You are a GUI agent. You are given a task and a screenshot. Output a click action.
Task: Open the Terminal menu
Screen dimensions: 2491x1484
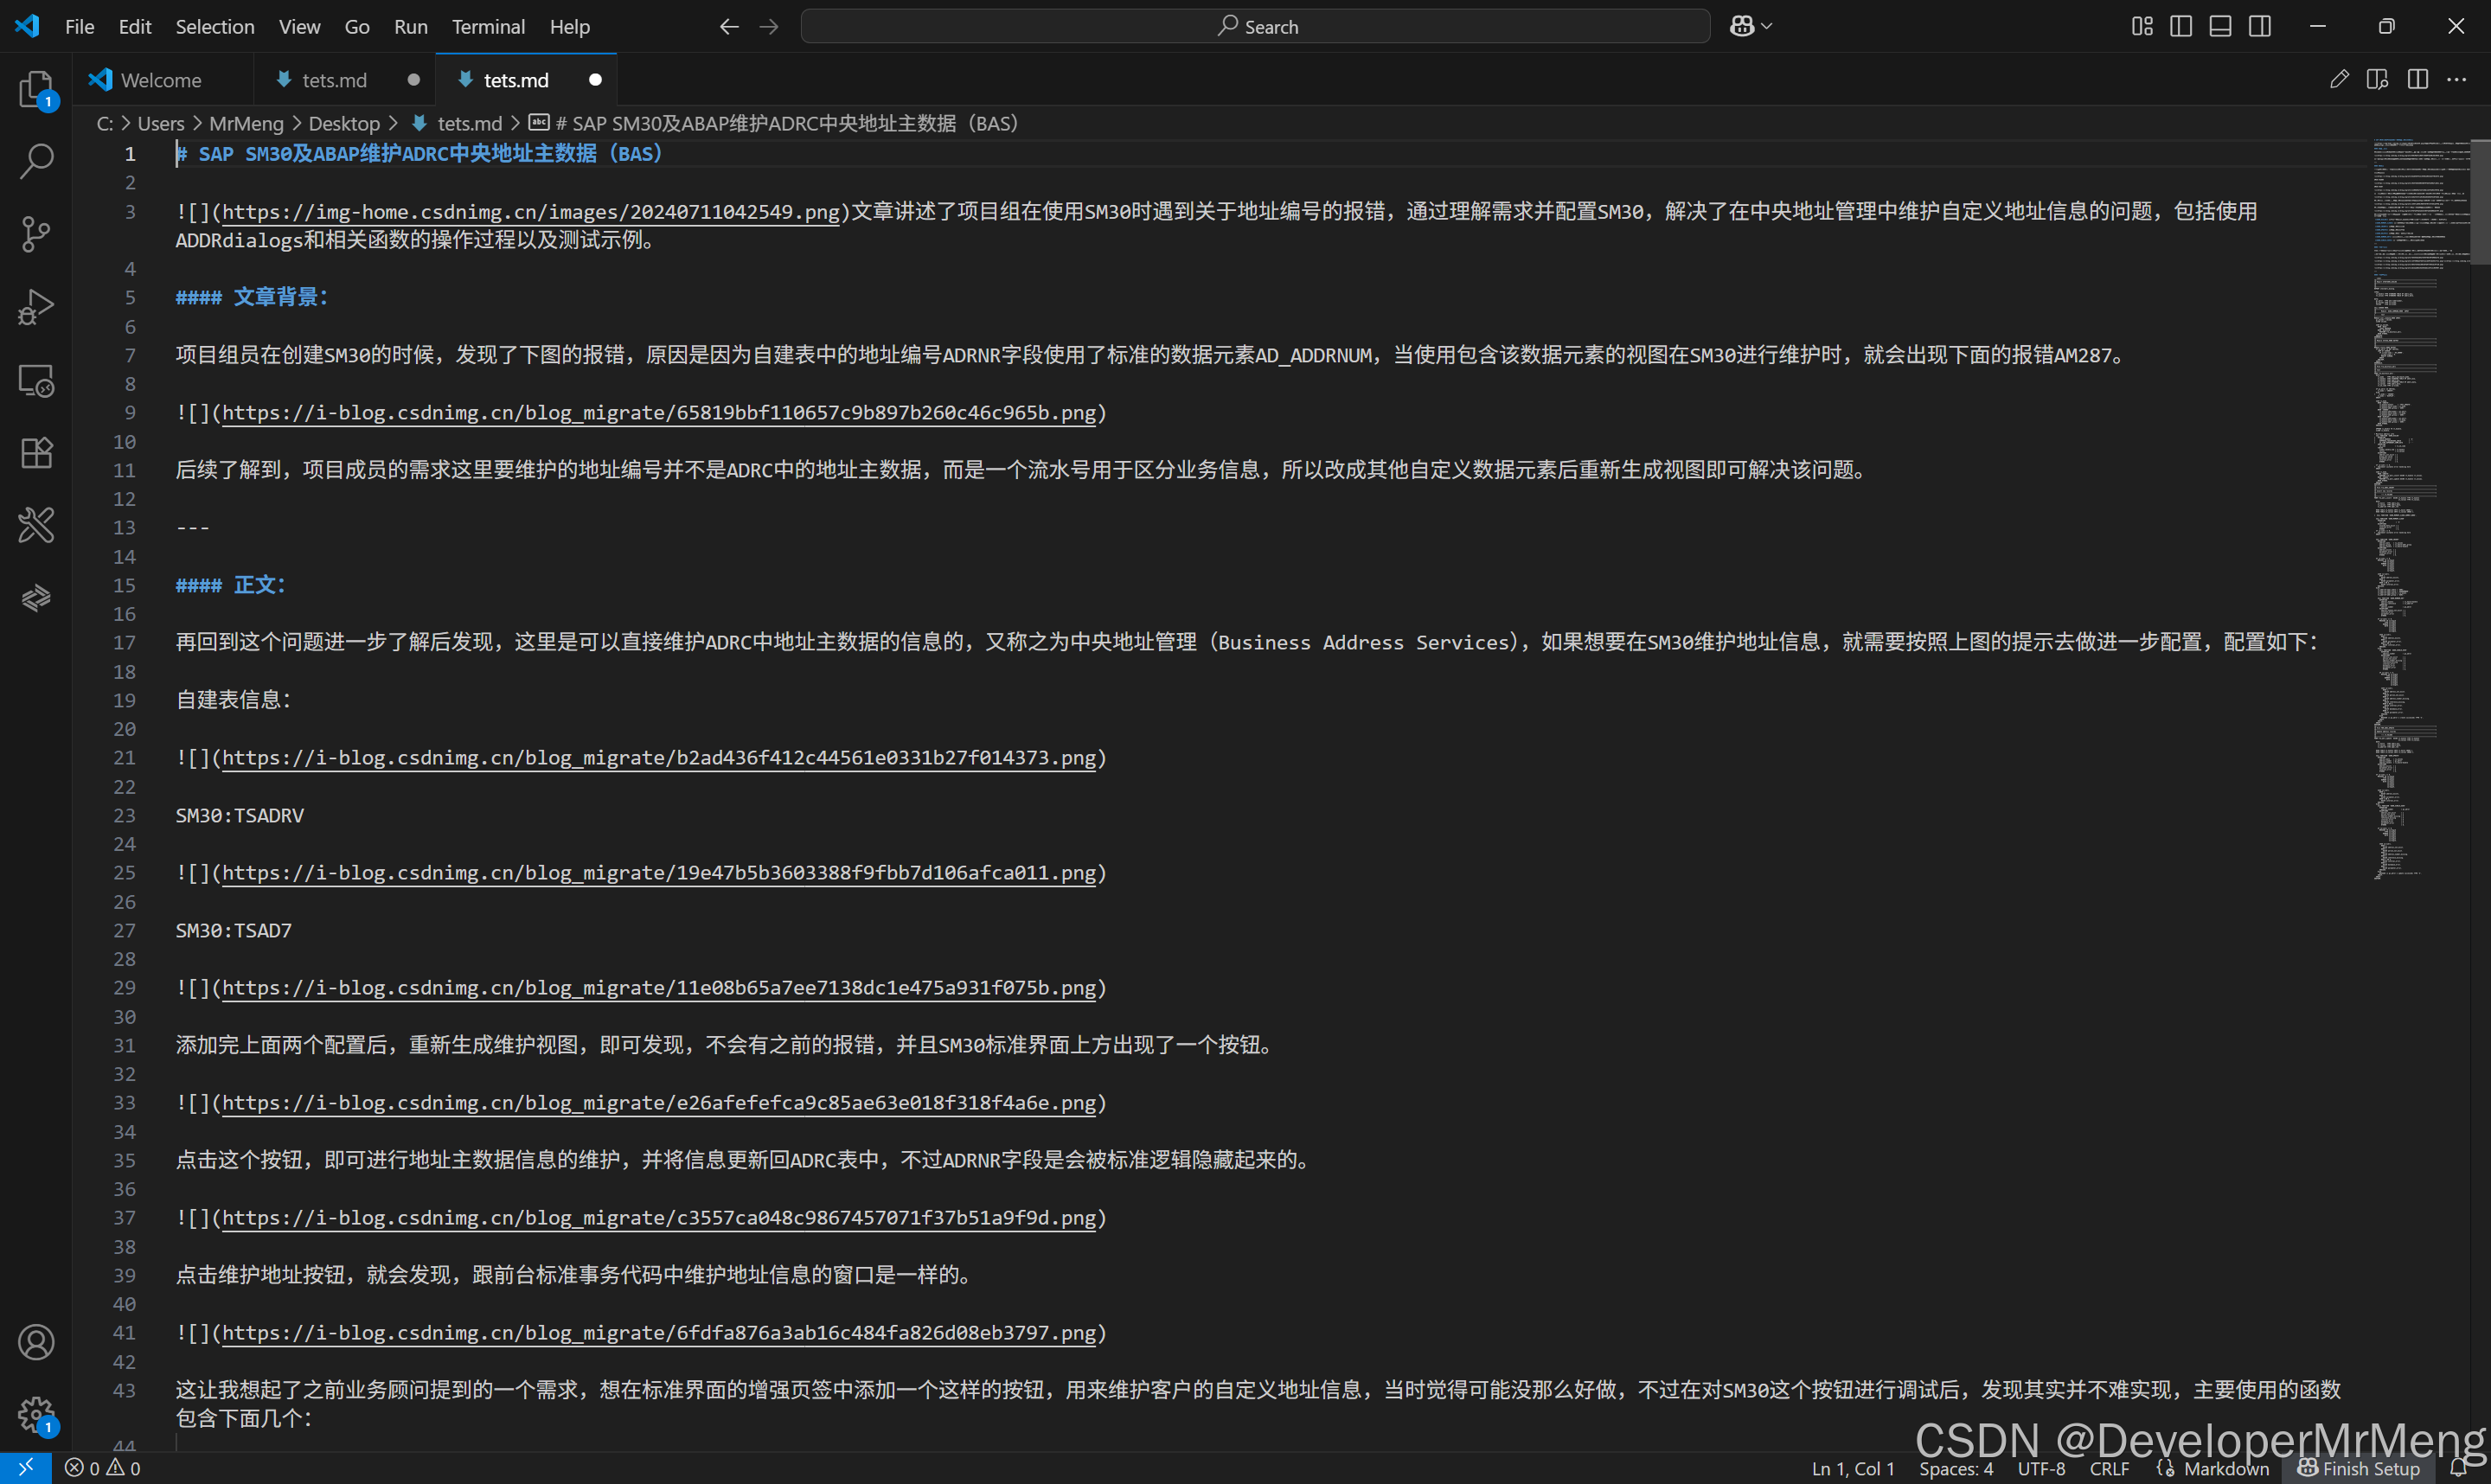(487, 27)
